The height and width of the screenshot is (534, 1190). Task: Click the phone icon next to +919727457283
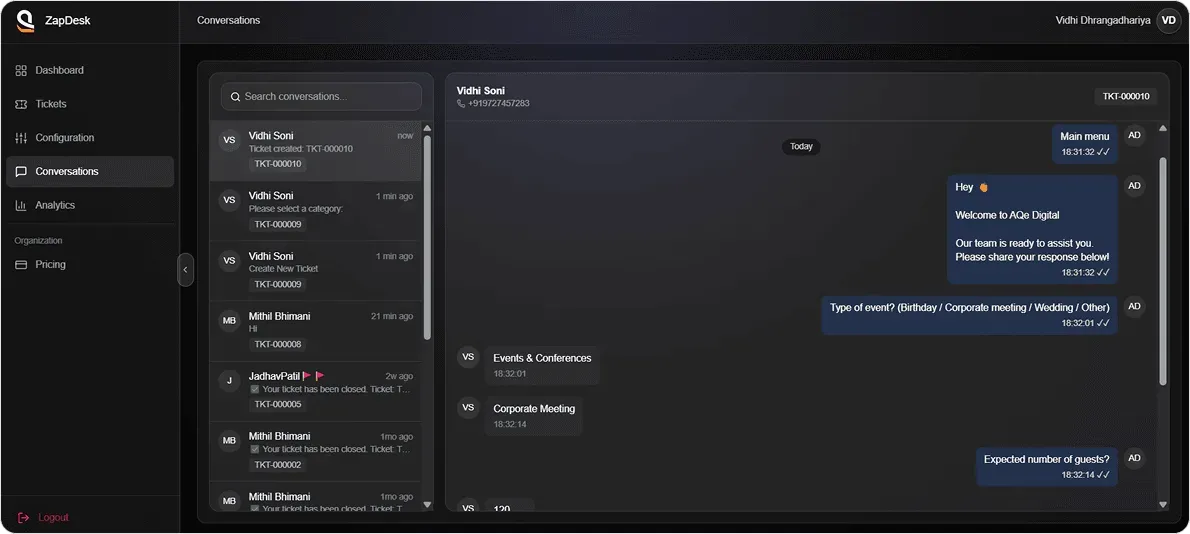(x=461, y=103)
